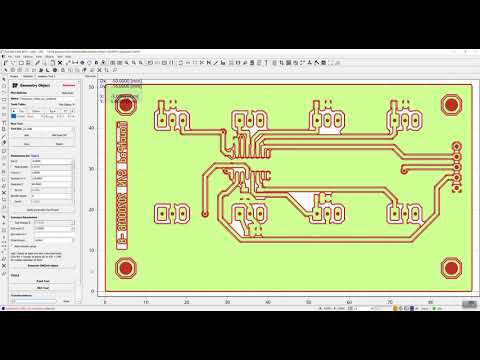Select the first row in tools table
The width and height of the screenshot is (480, 360).
pos(43,116)
